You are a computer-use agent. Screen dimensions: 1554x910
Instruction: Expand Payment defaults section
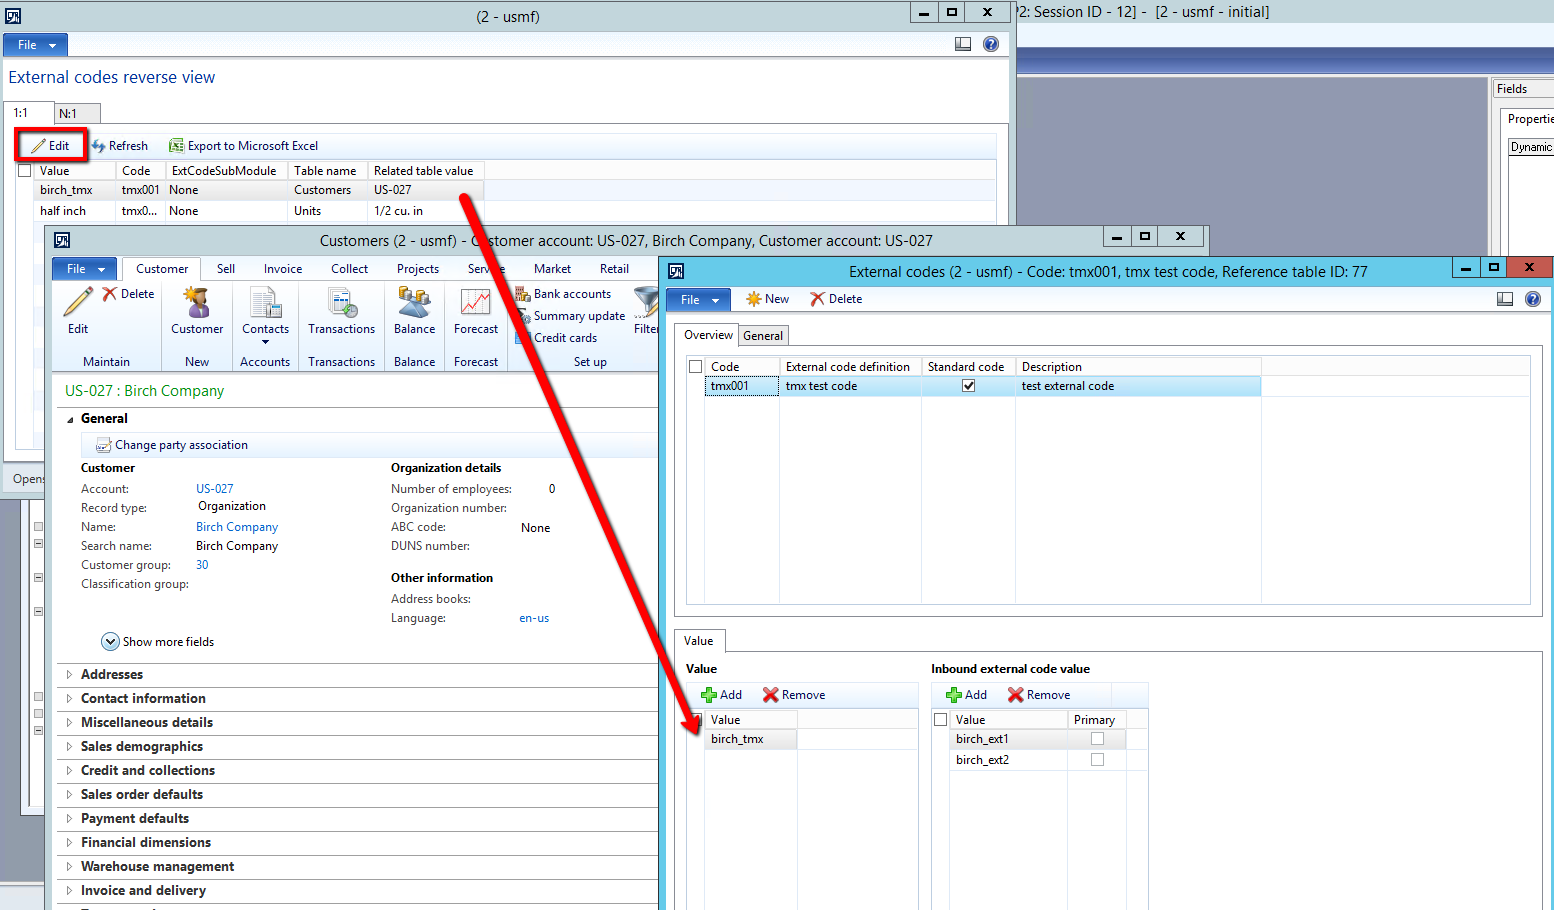69,819
